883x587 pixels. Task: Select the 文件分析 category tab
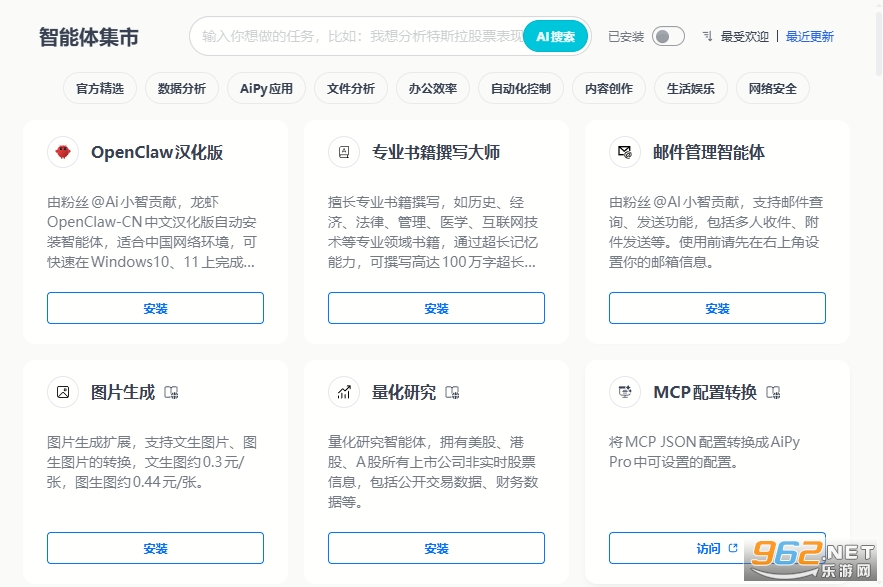[351, 88]
